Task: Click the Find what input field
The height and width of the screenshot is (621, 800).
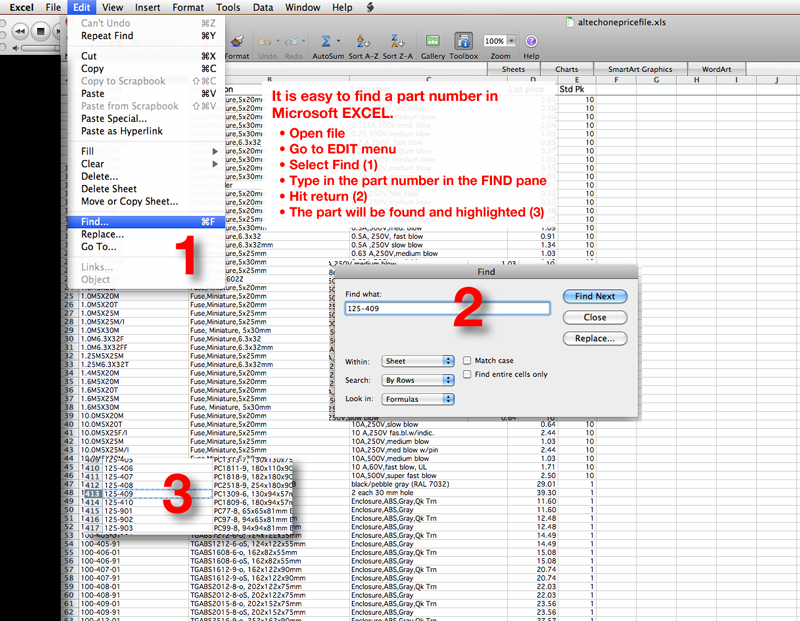Action: pos(447,308)
